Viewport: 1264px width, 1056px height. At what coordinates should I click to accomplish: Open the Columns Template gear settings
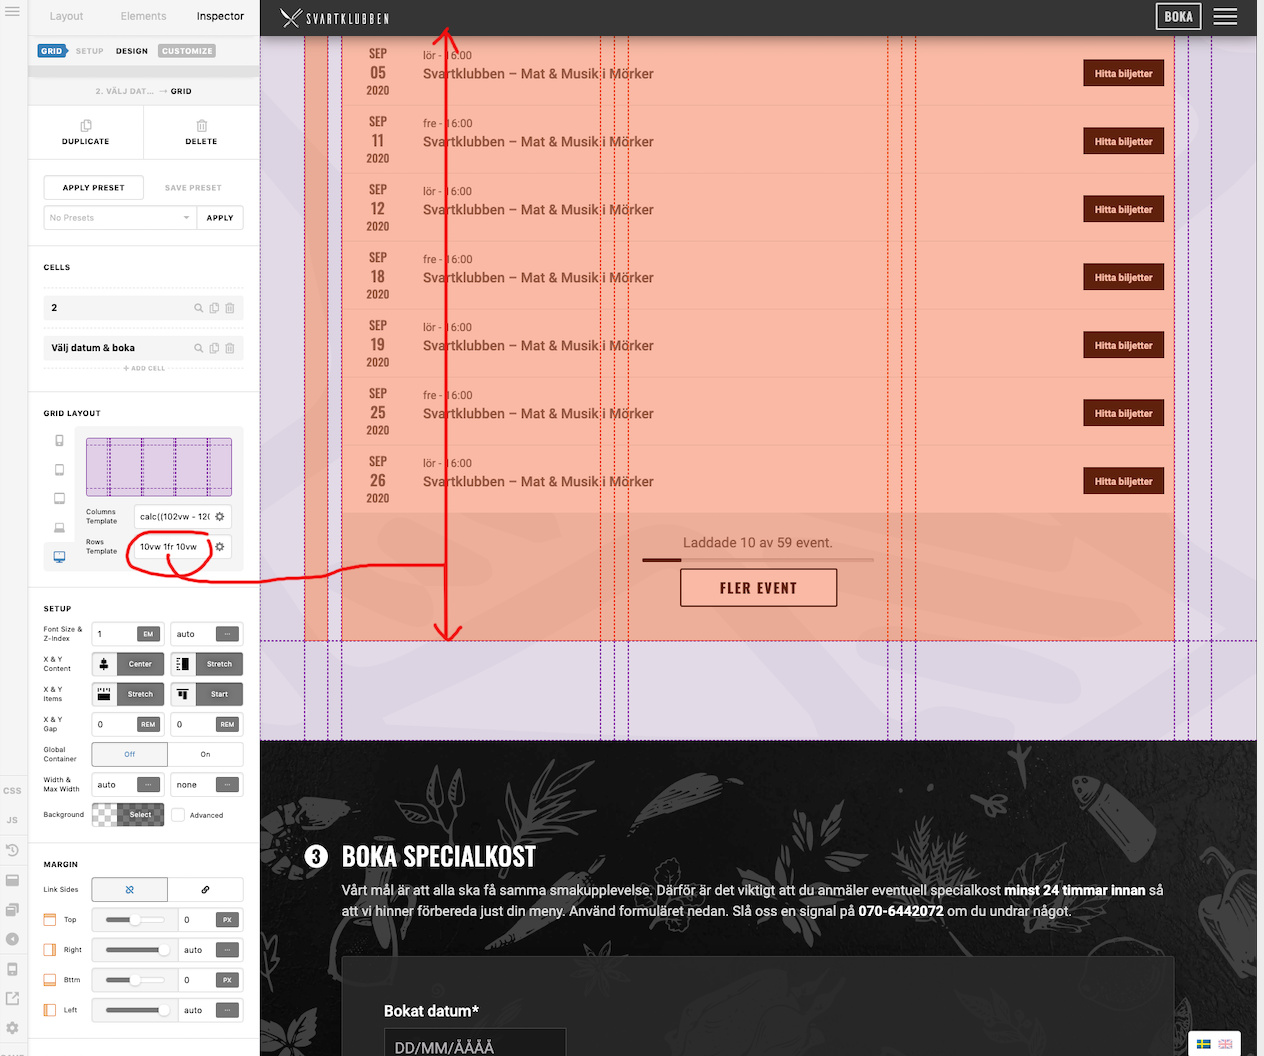(220, 517)
